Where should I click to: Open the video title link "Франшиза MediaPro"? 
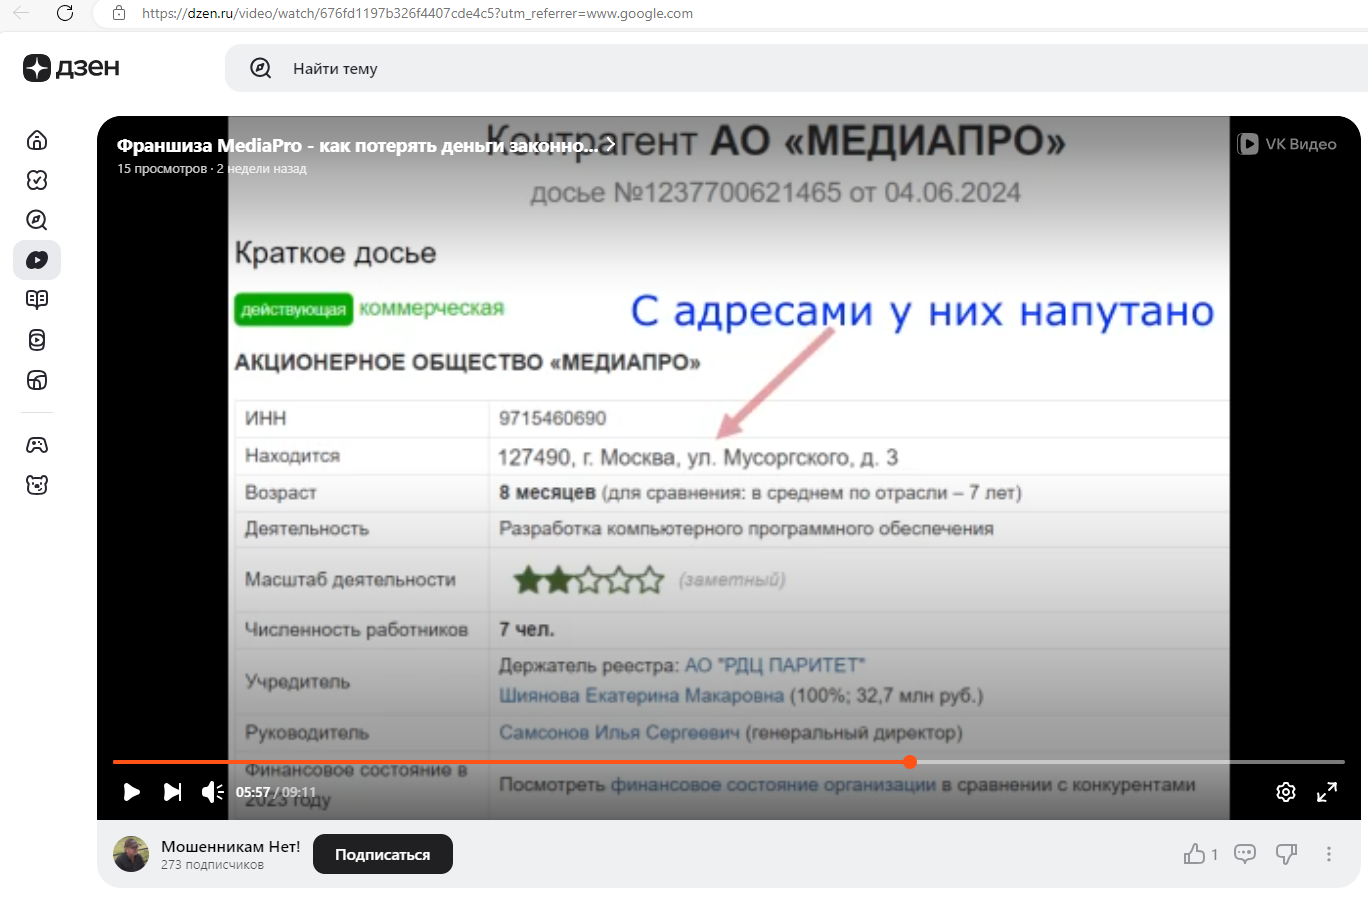click(357, 146)
